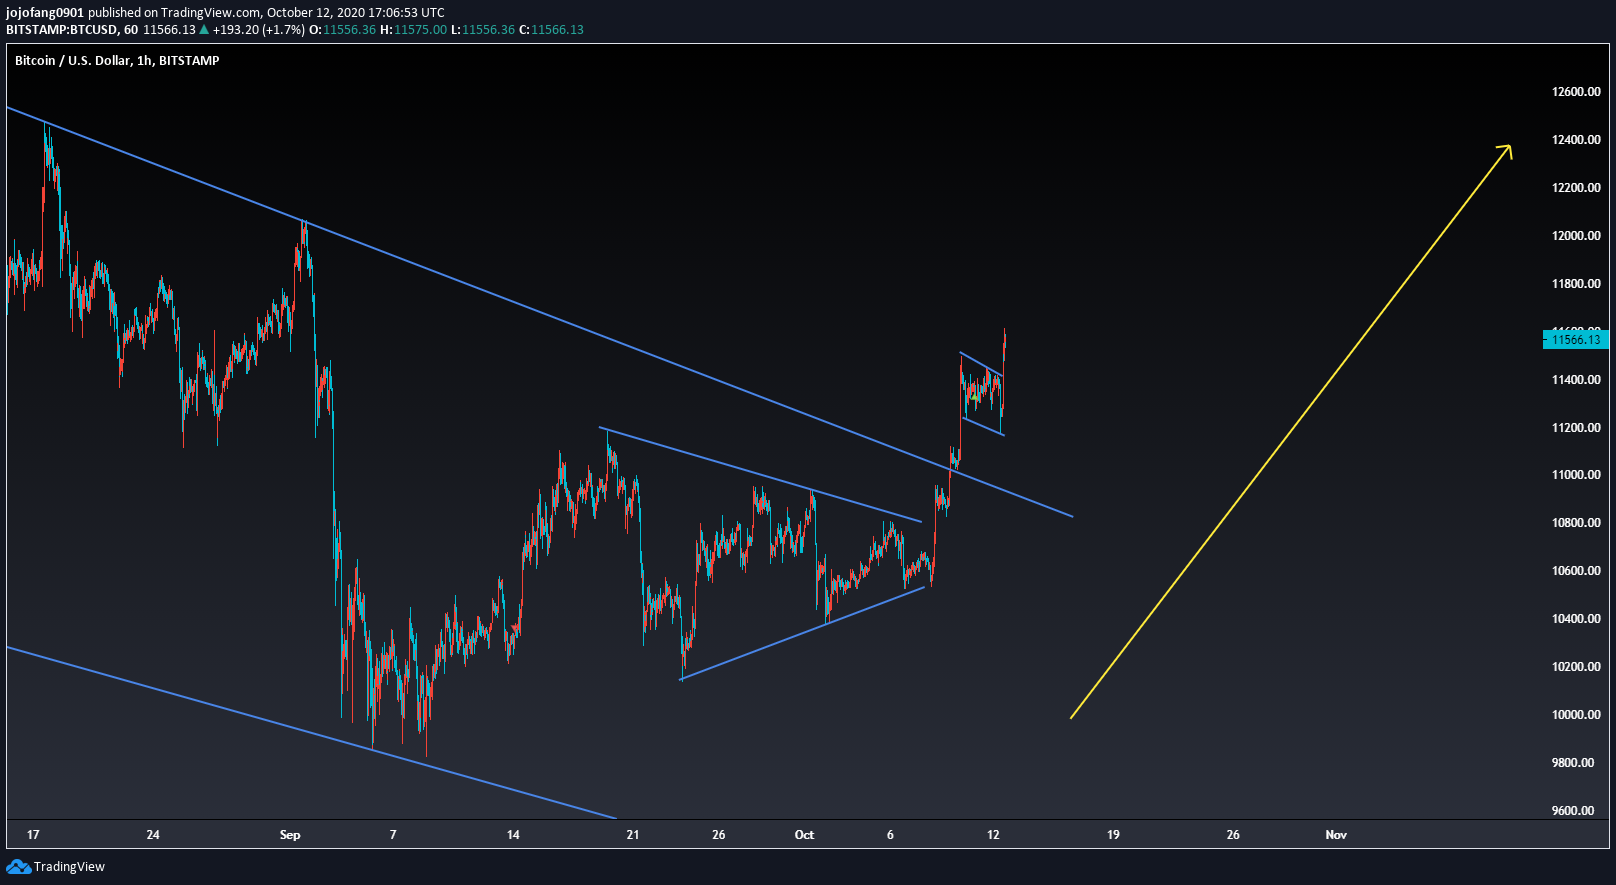This screenshot has height=885, width=1616.
Task: Click the 10000.00 price axis label
Action: [x=1576, y=715]
